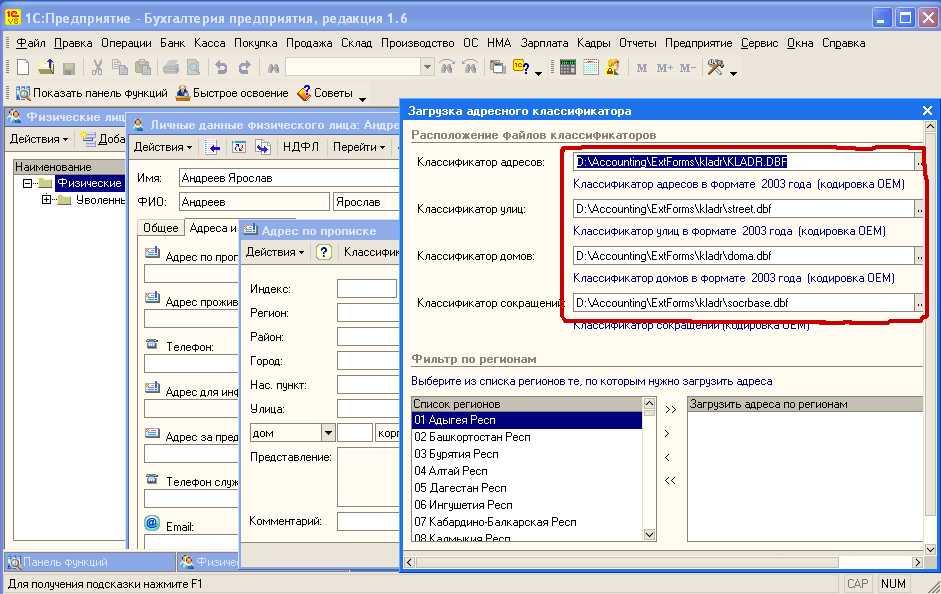Open the Зарплата menu

tap(544, 43)
